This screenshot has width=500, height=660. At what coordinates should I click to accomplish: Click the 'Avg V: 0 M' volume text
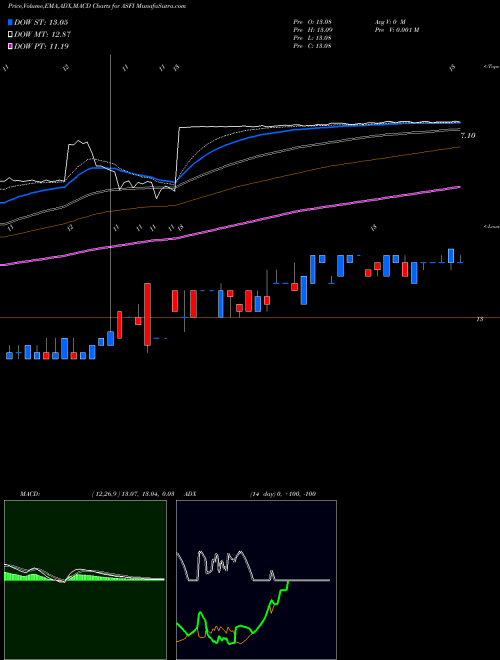pyautogui.click(x=389, y=21)
